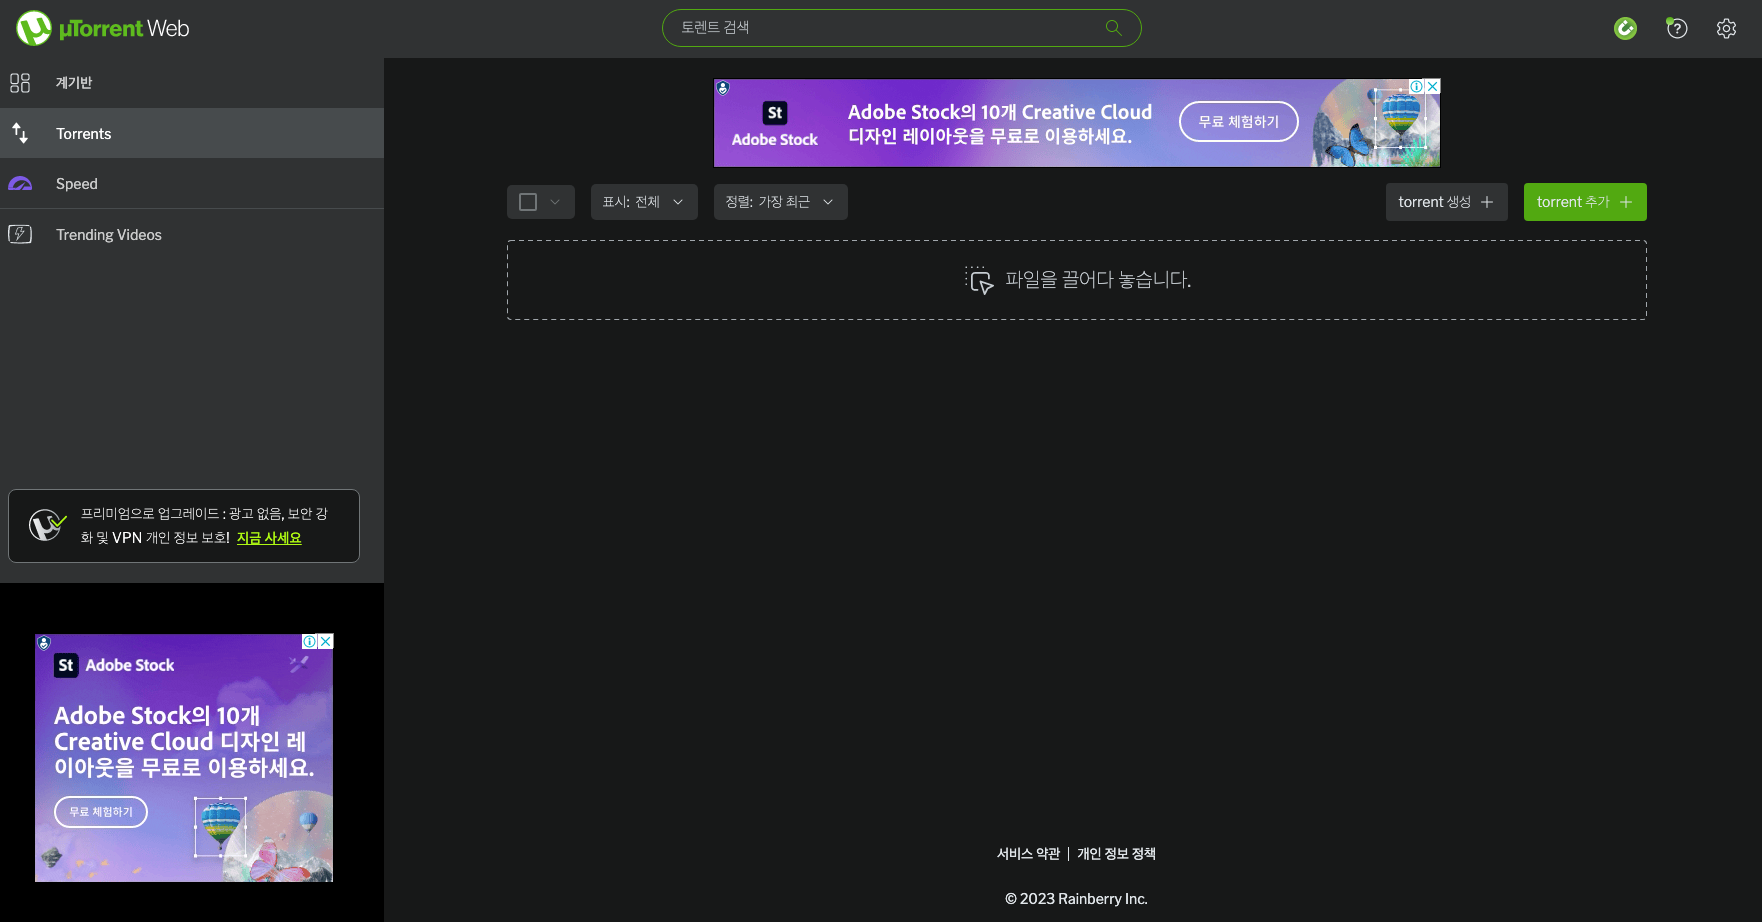Click the top banner ad info icon
The height and width of the screenshot is (922, 1762).
[1417, 86]
